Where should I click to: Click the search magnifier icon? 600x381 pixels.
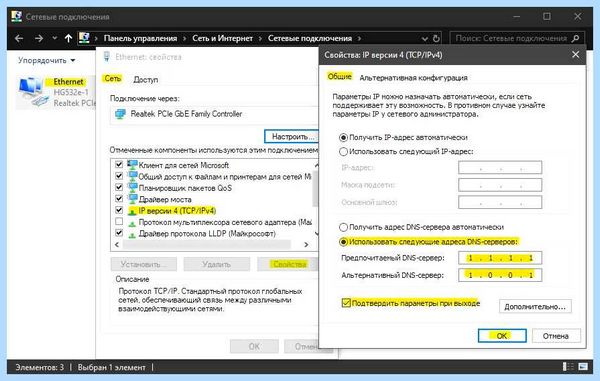576,38
